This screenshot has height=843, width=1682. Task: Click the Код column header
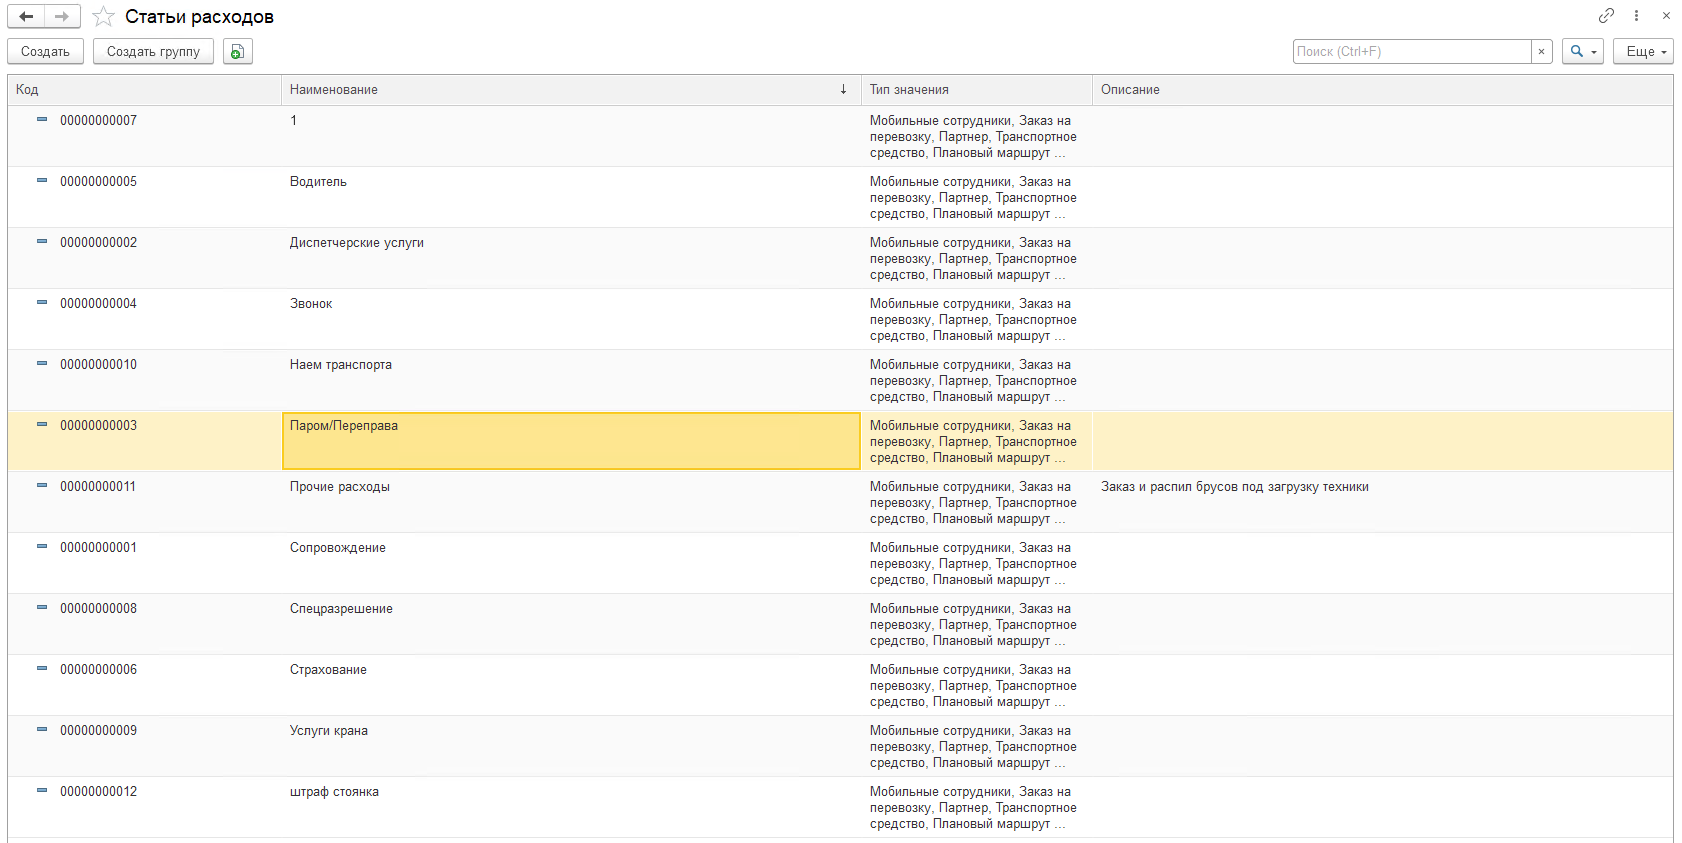(144, 90)
